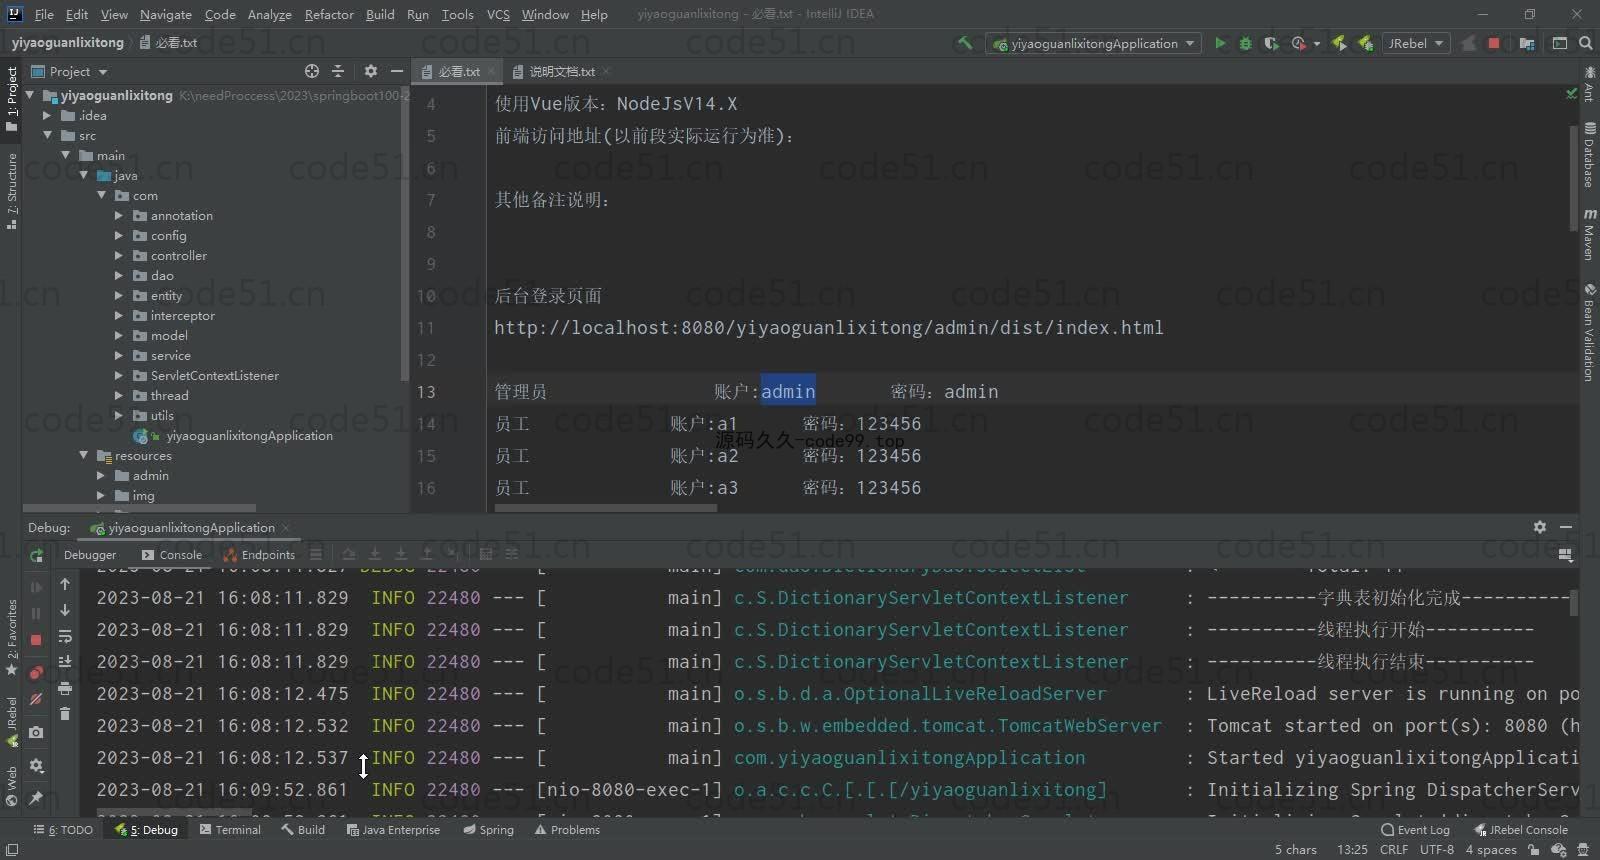Open Project panel settings gear
This screenshot has height=860, width=1600.
tap(371, 71)
